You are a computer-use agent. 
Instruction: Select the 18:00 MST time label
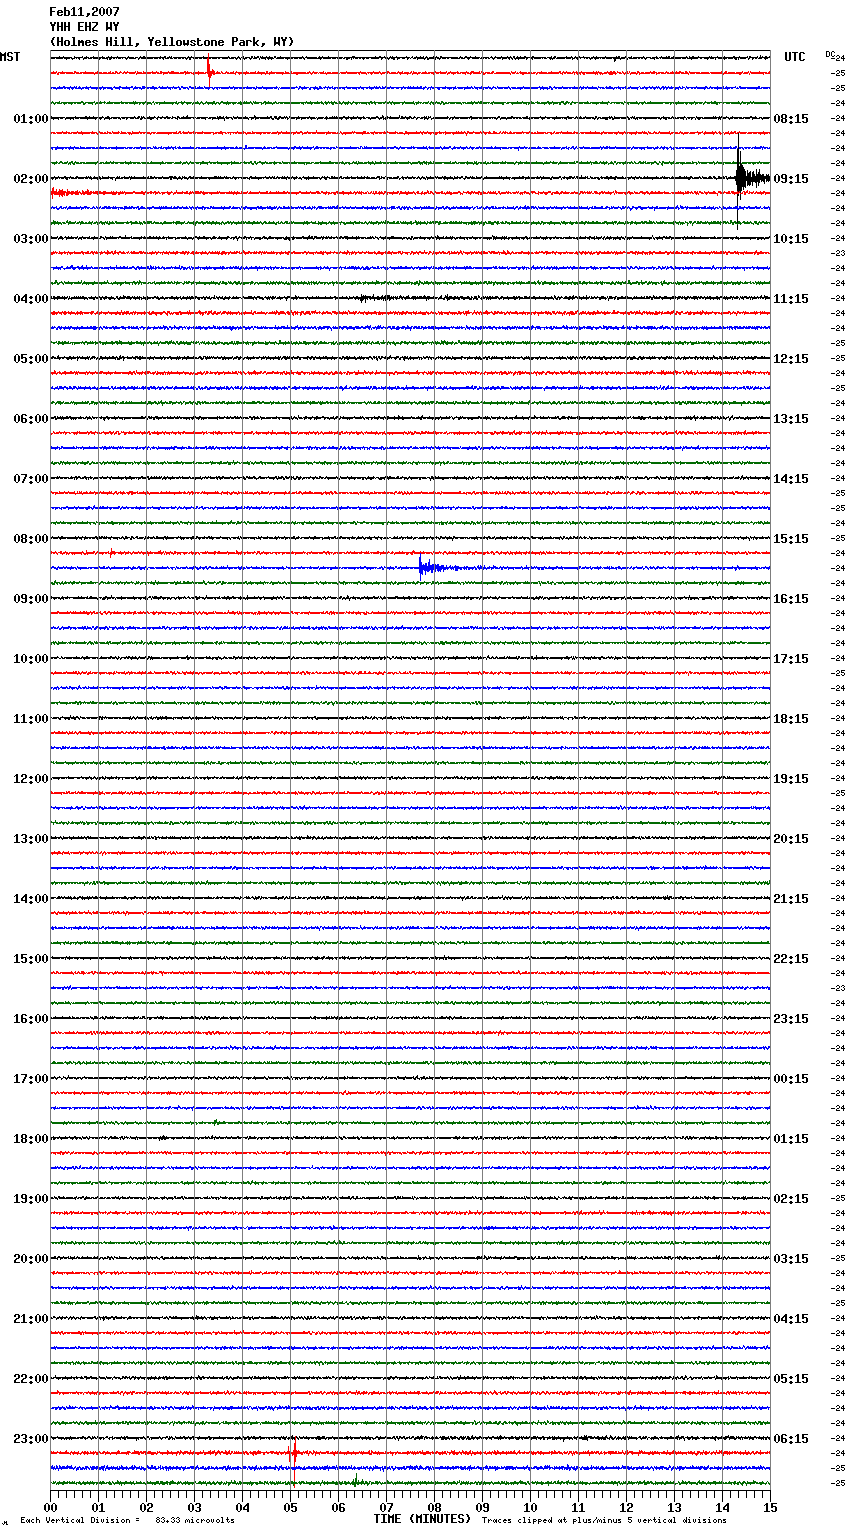click(x=30, y=1139)
